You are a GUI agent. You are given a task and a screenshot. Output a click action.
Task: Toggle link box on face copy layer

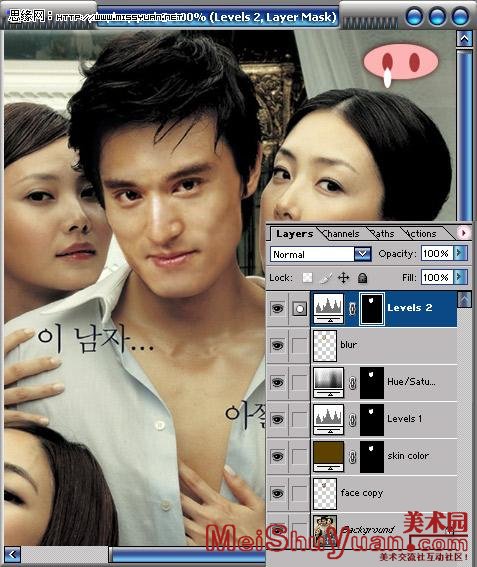[x=299, y=493]
